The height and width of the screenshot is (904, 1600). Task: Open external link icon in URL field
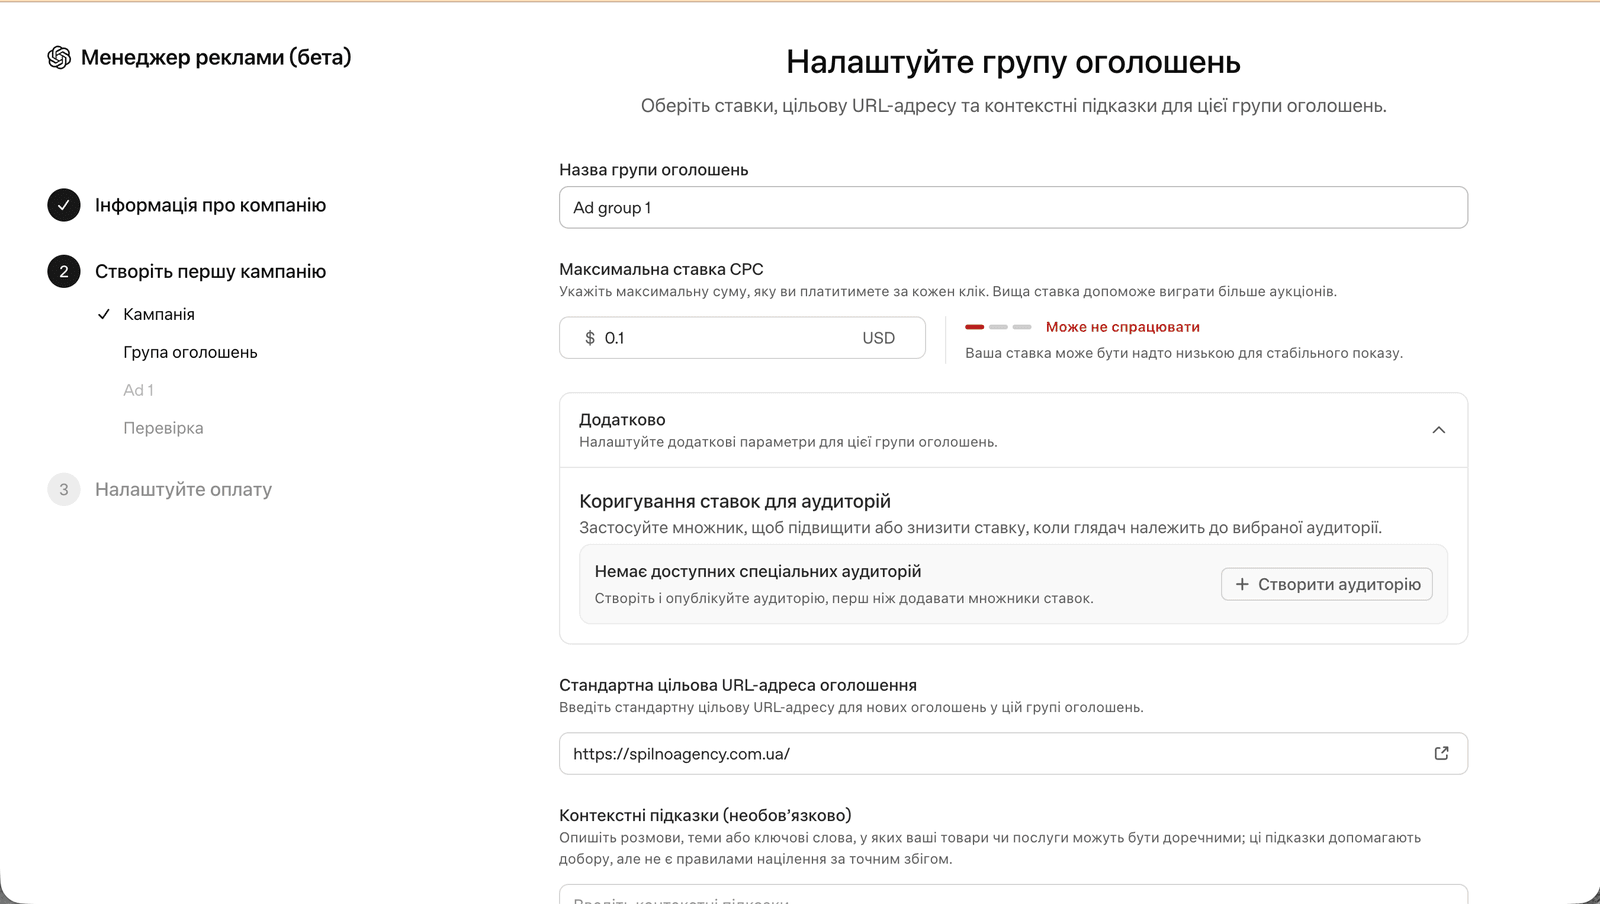(x=1441, y=753)
